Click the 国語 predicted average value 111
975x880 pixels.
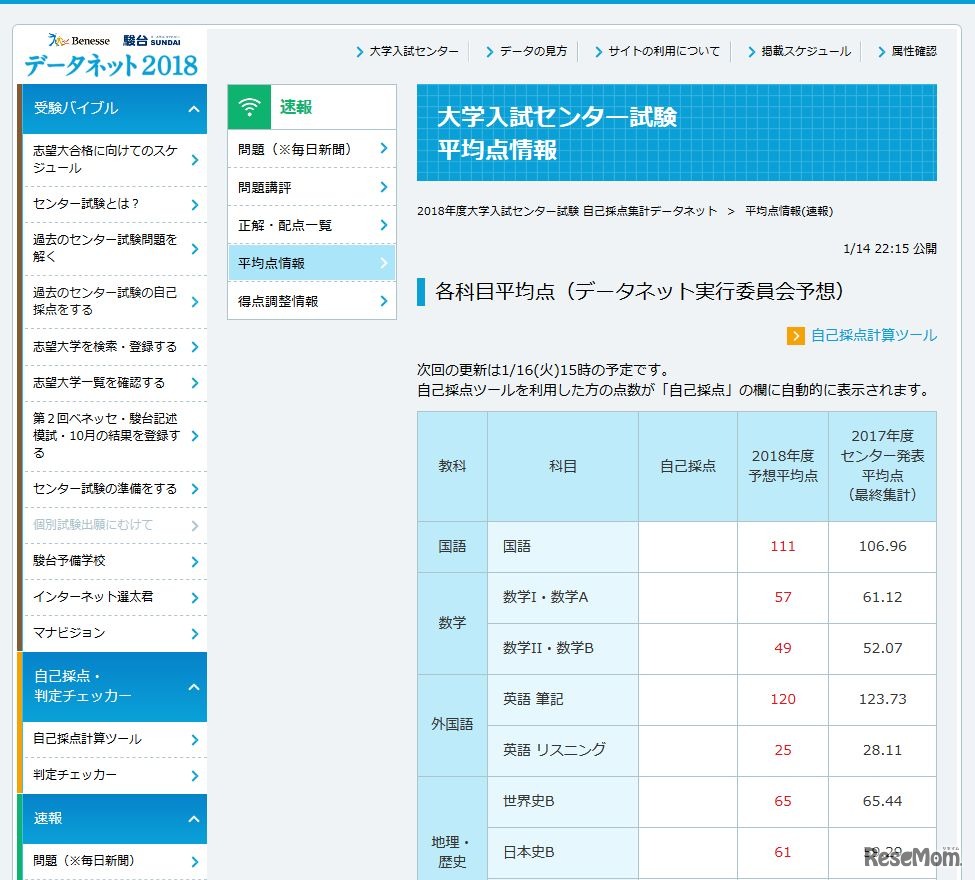[782, 546]
